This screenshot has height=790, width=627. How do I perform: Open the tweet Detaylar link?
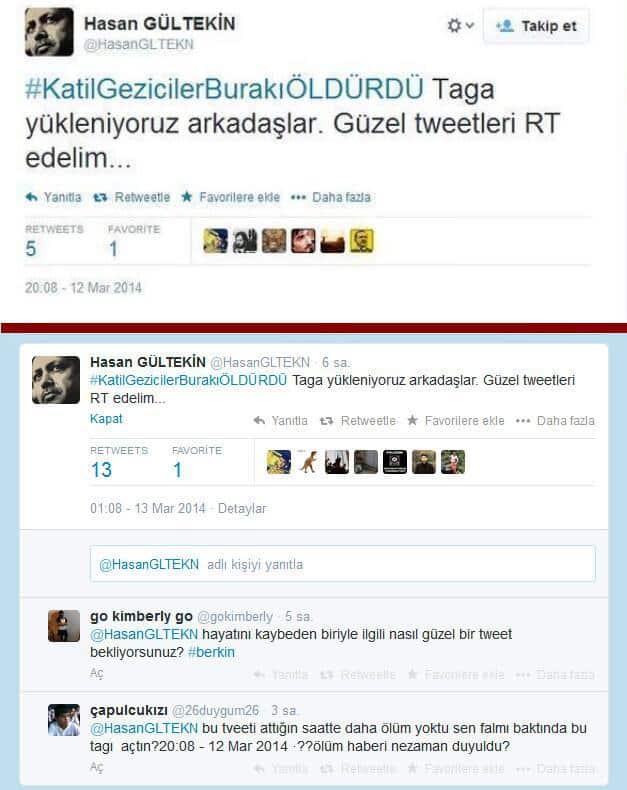[242, 508]
